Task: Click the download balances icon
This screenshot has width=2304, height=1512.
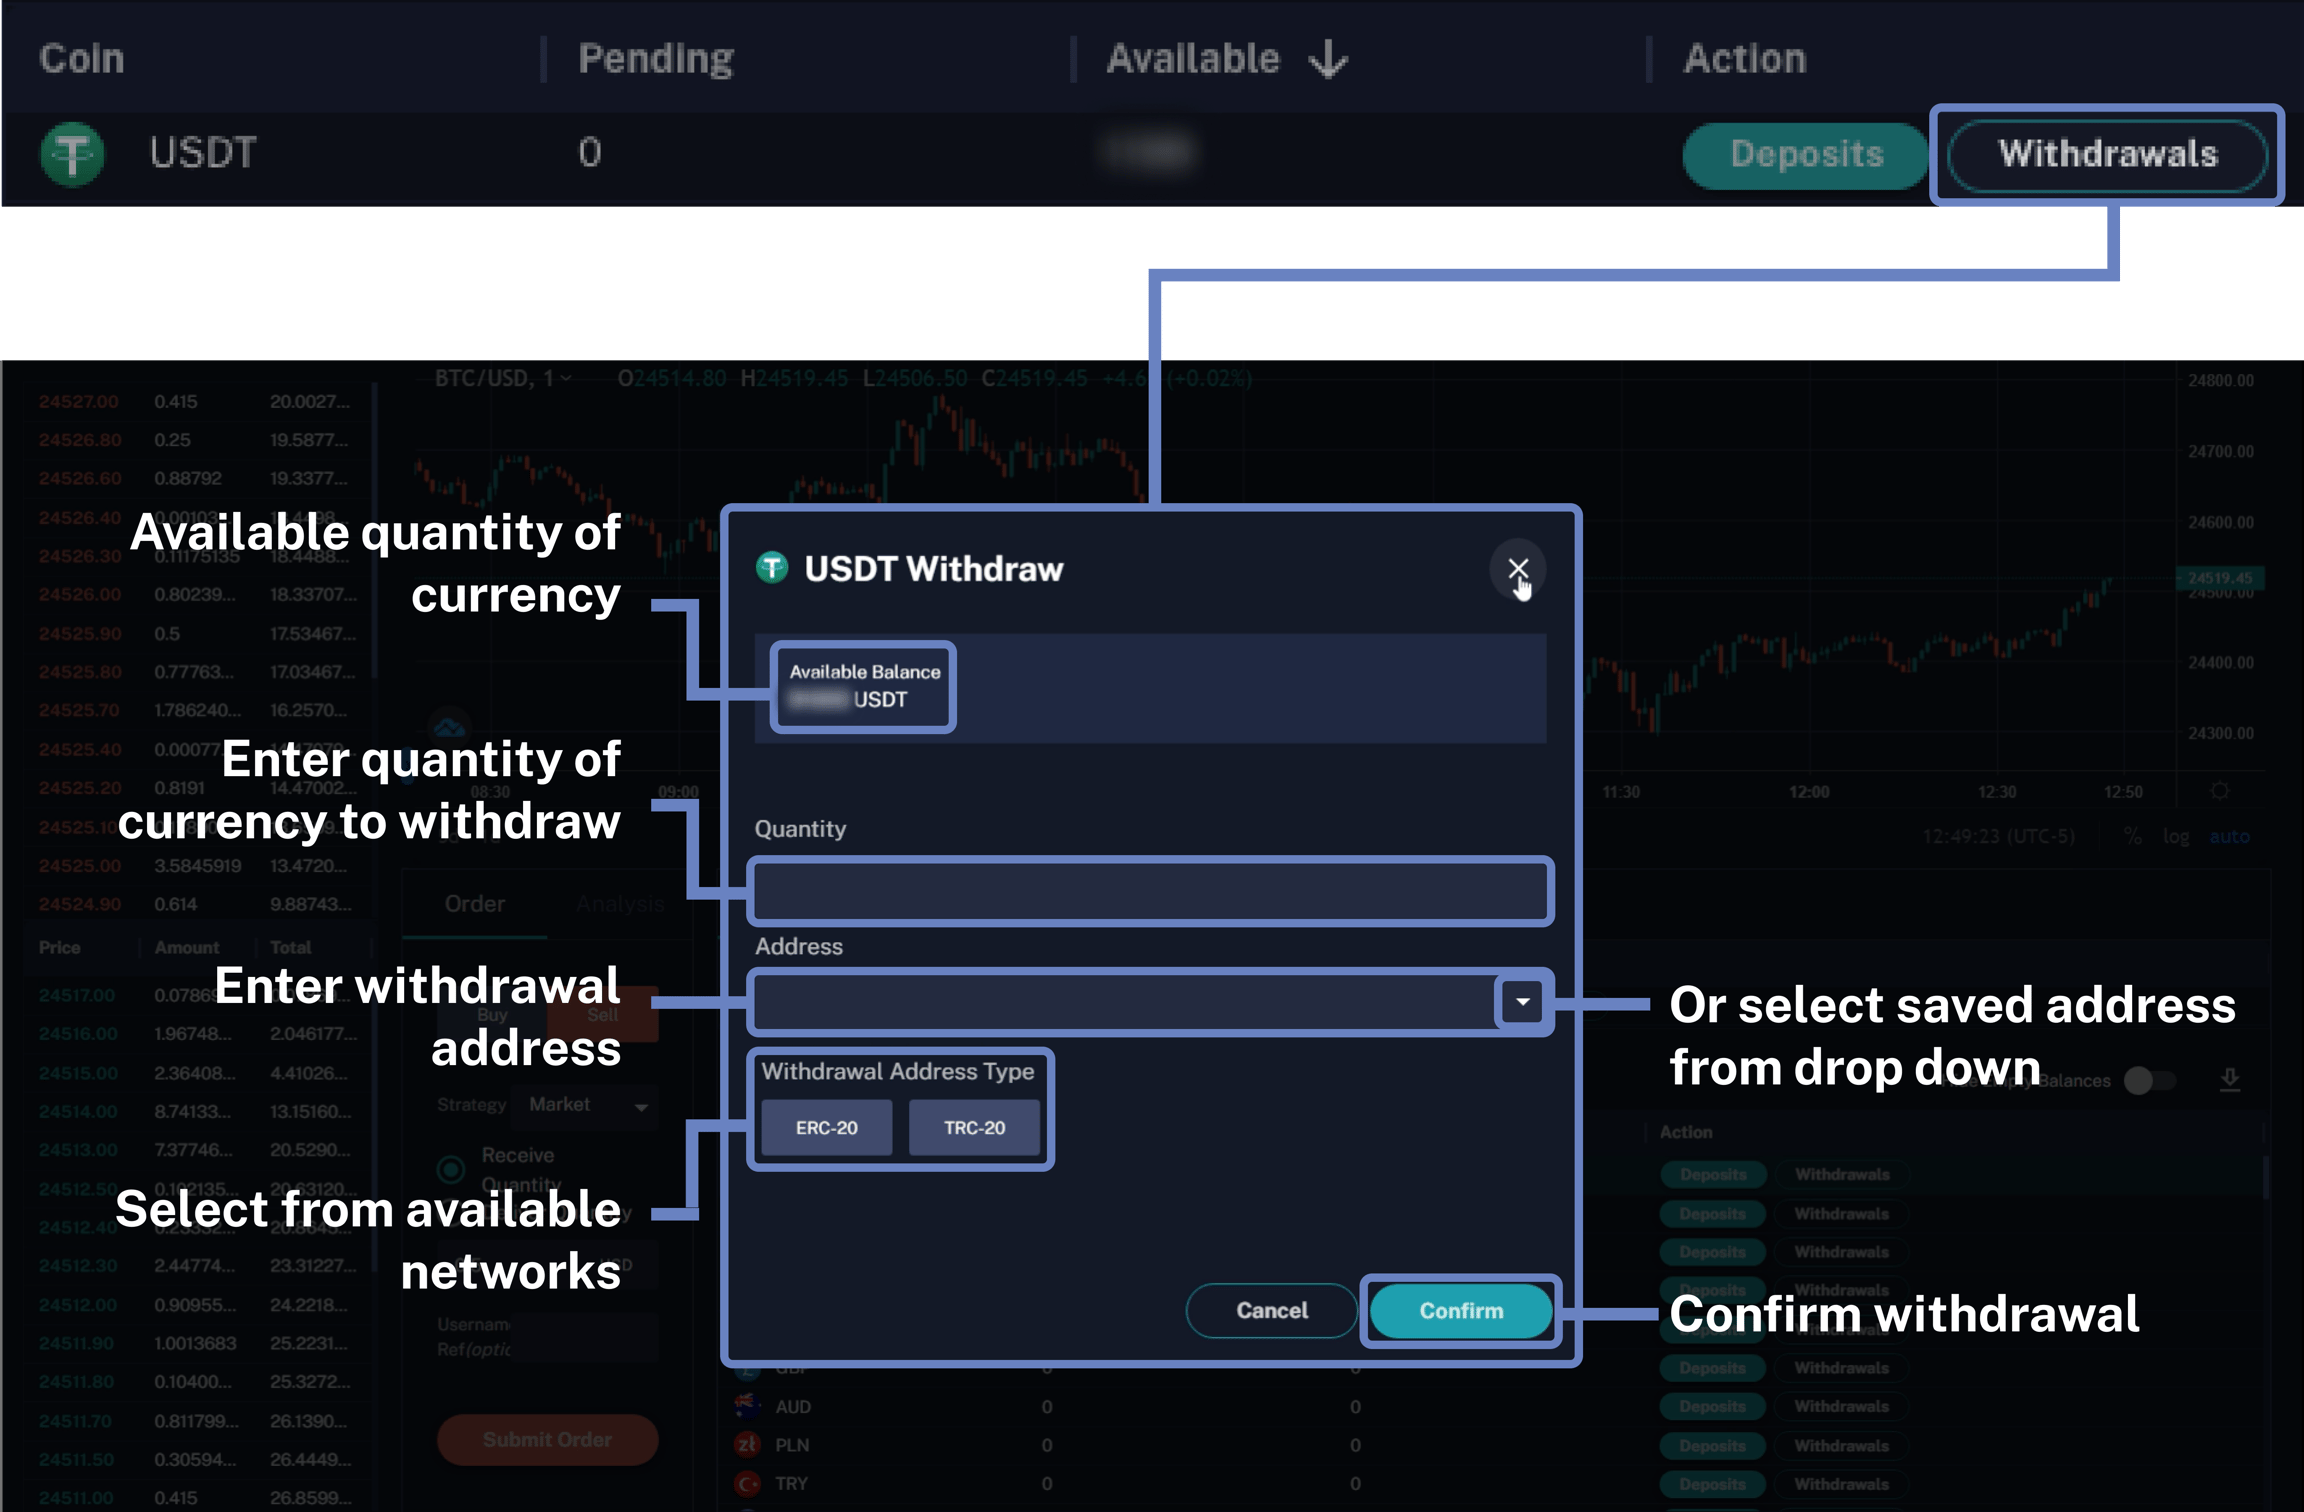Action: point(2229,1079)
